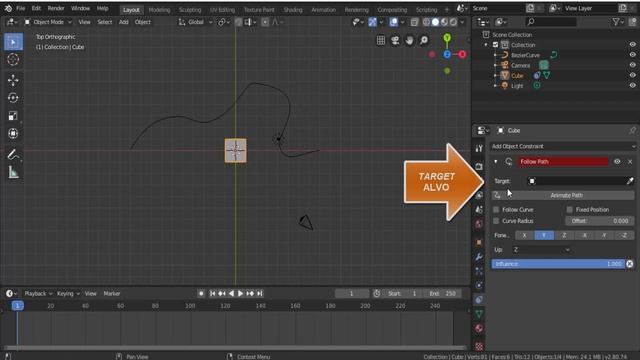Viewport: 640px width, 360px height.
Task: Click frame 100 on the timeline ruler
Action: (190, 306)
